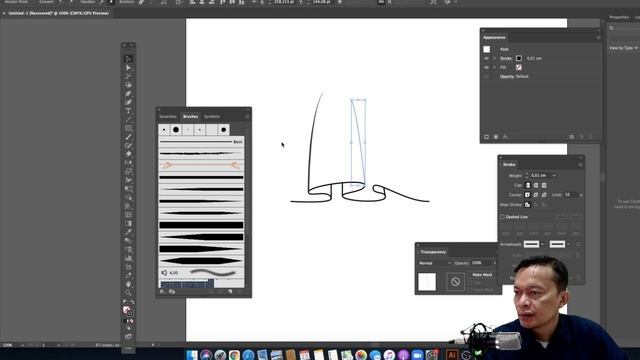640x360 pixels.
Task: Select Projecting Cap in Stroke panel
Action: click(544, 185)
